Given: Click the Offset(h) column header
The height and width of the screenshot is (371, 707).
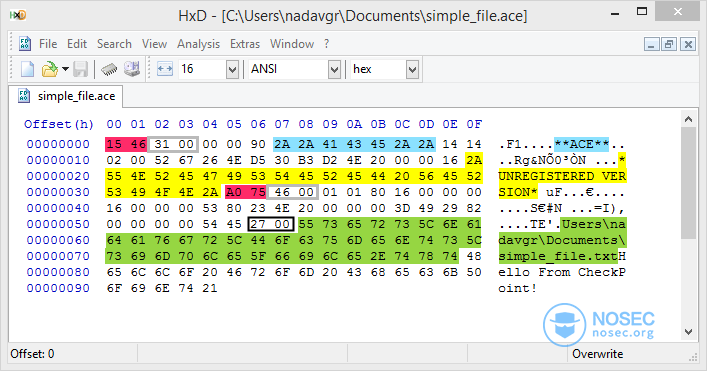Looking at the screenshot, I should [59, 124].
